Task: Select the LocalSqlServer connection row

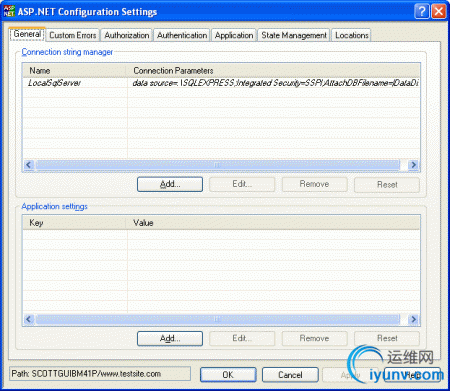Action: point(221,83)
